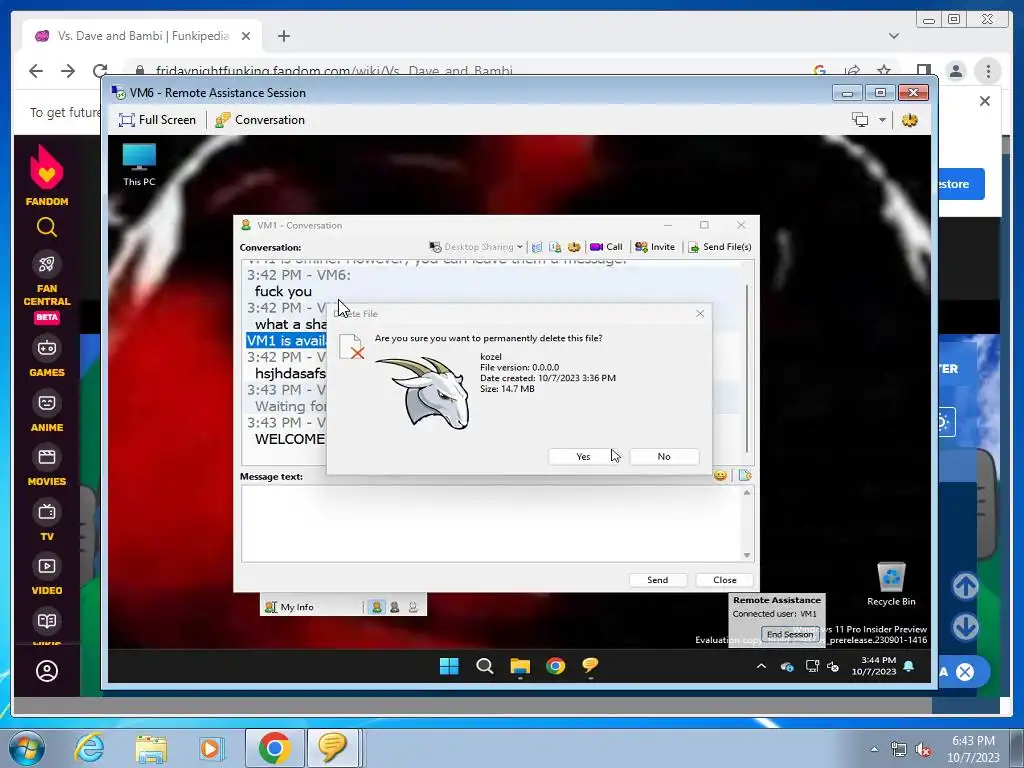The width and height of the screenshot is (1024, 768).
Task: Click the Chrome address bar URL
Action: coord(334,71)
